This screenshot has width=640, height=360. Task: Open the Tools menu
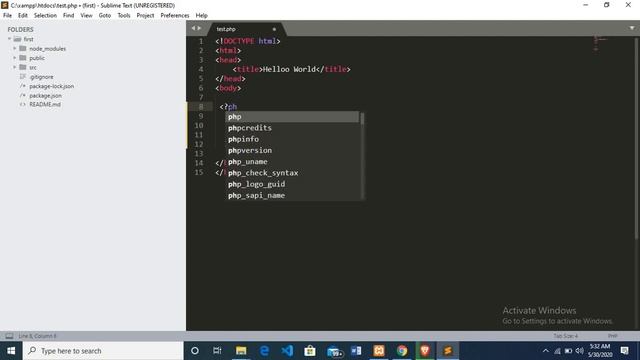coord(124,15)
